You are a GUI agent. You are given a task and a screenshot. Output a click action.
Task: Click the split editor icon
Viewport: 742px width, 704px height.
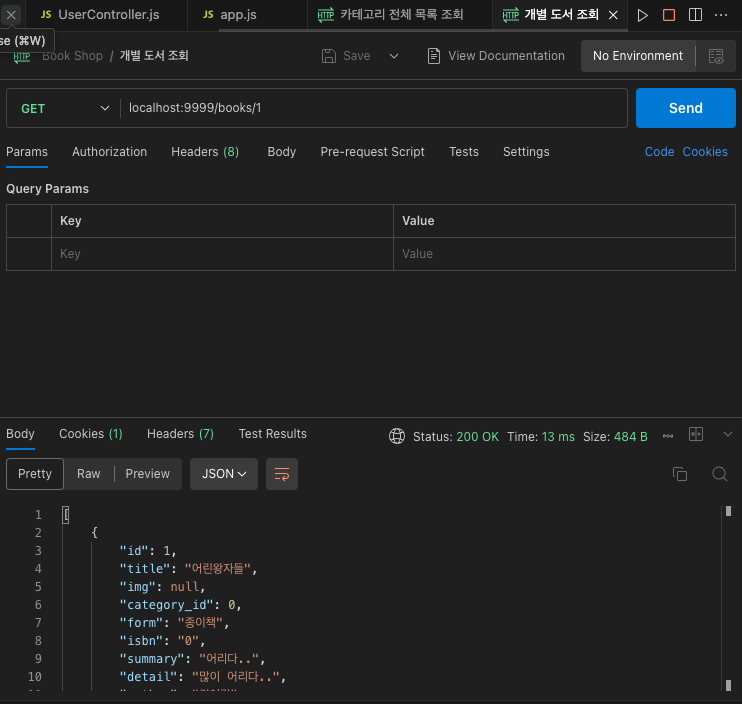(695, 15)
